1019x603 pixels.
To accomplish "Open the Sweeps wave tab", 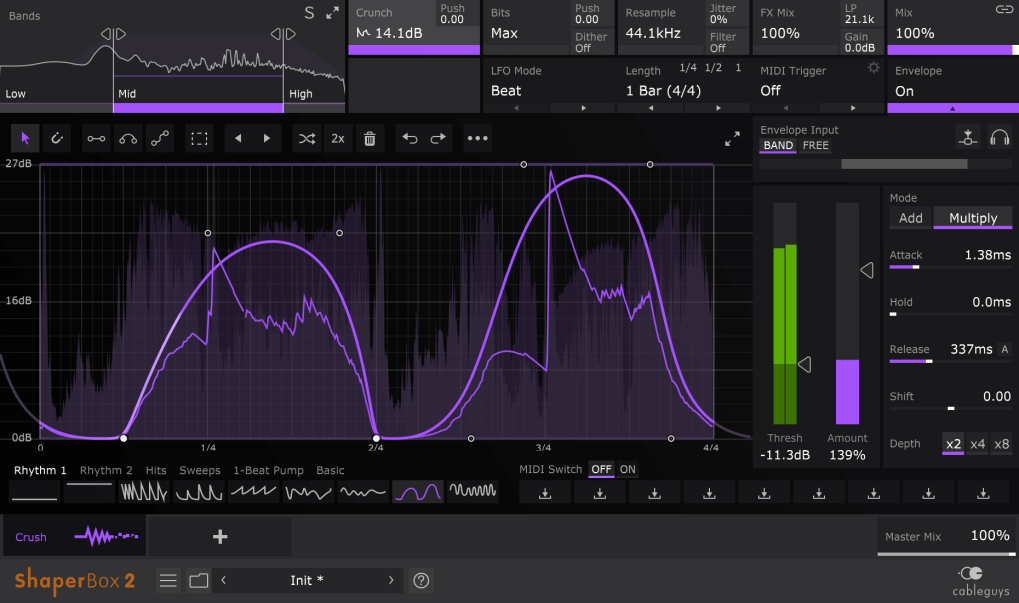I will click(x=200, y=470).
